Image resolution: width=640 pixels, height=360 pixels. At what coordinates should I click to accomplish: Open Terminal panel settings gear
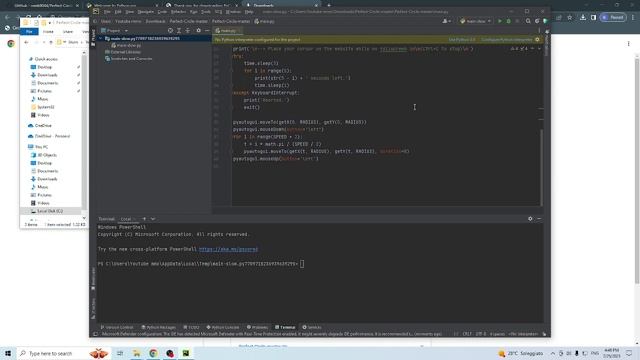tap(530, 219)
